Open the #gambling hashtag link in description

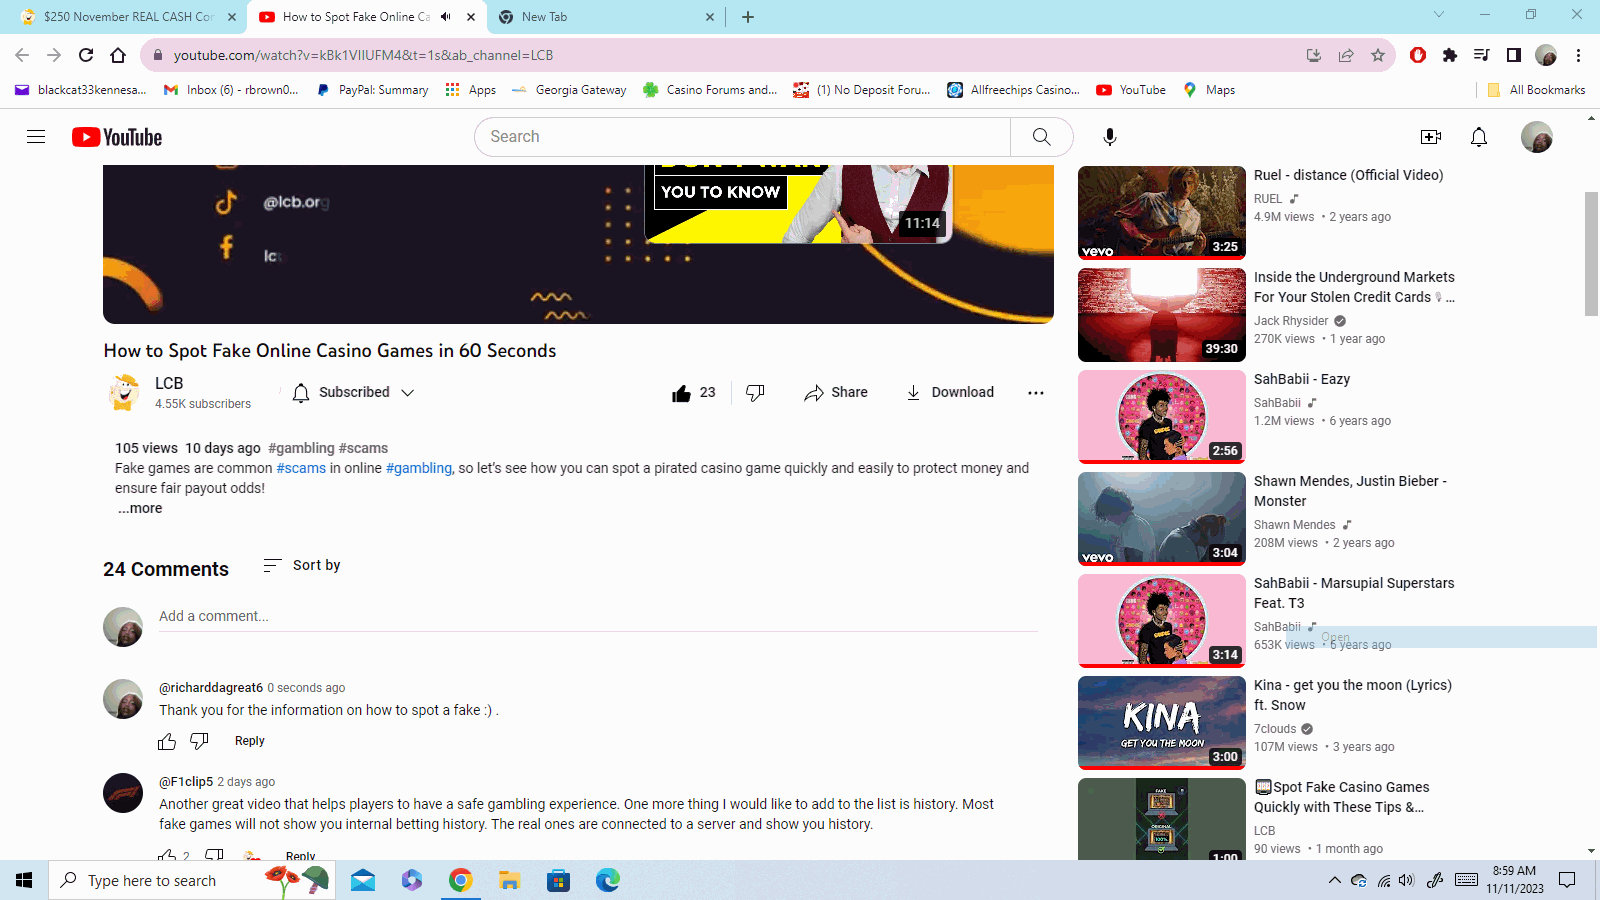pos(419,468)
